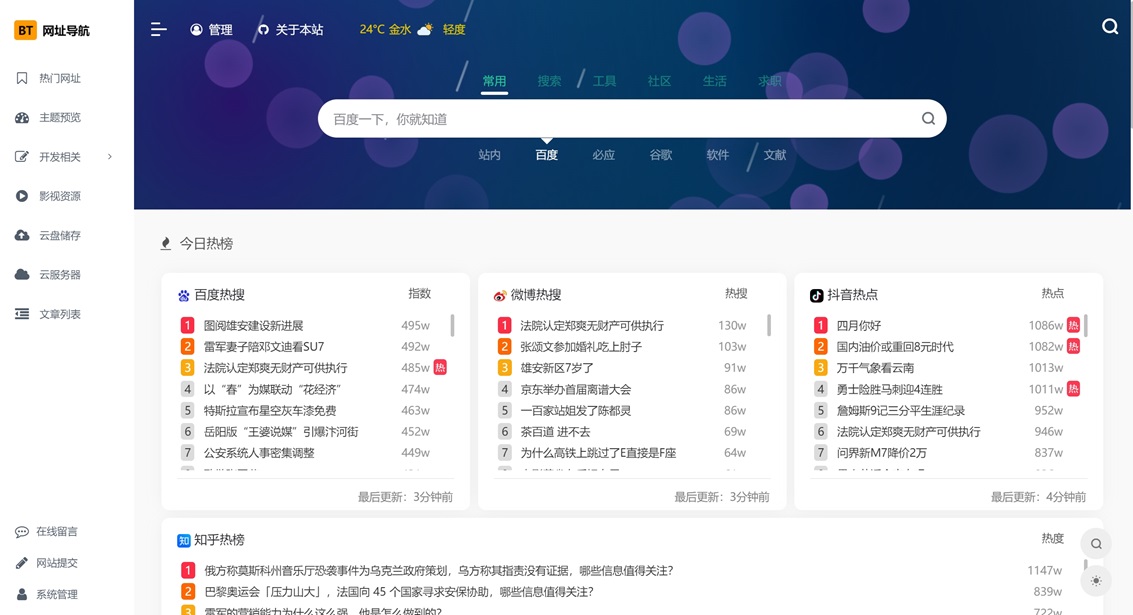Open search via top-right magnifier icon
The height and width of the screenshot is (615, 1133).
[1110, 27]
